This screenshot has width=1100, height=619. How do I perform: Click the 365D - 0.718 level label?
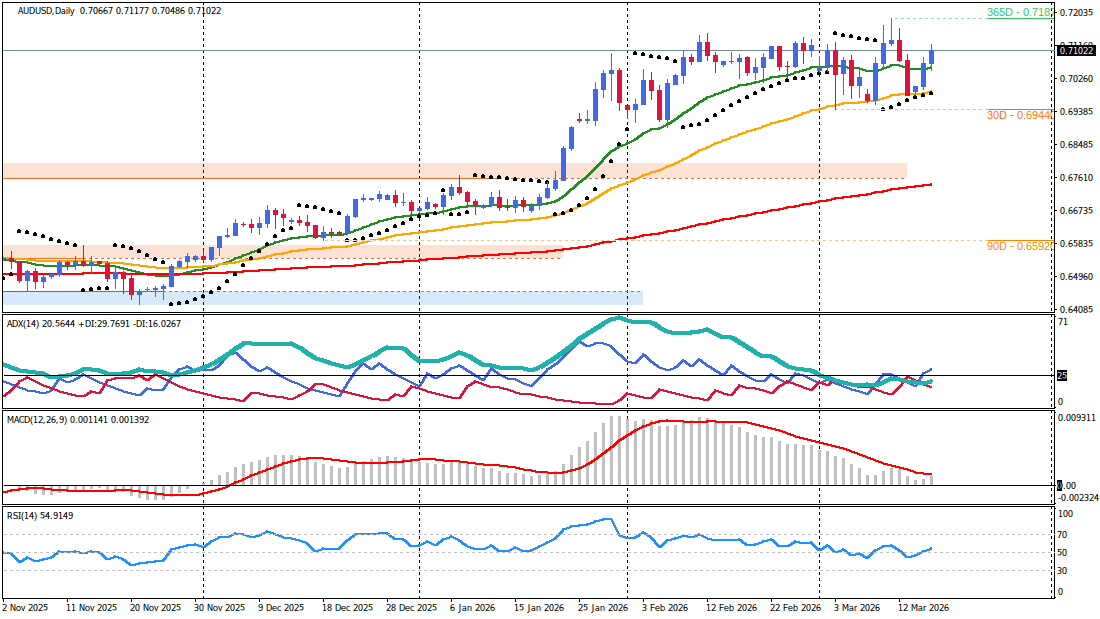1019,13
